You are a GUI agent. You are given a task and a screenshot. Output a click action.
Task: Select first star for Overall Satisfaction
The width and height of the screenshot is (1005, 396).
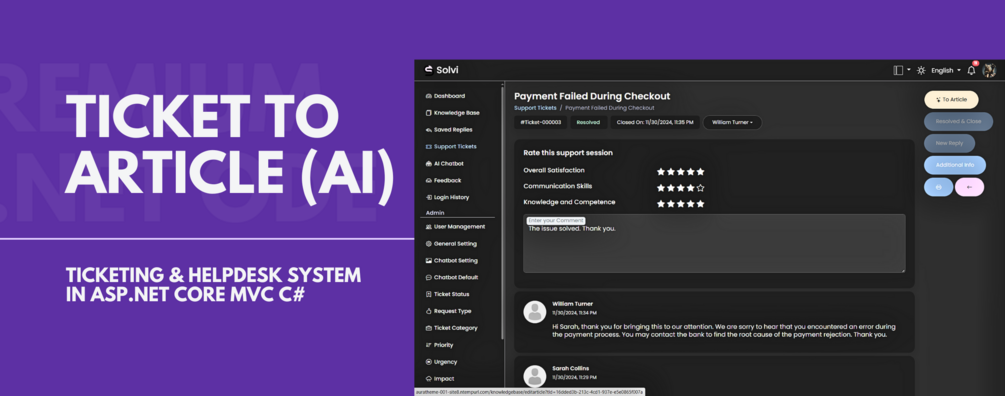(661, 172)
